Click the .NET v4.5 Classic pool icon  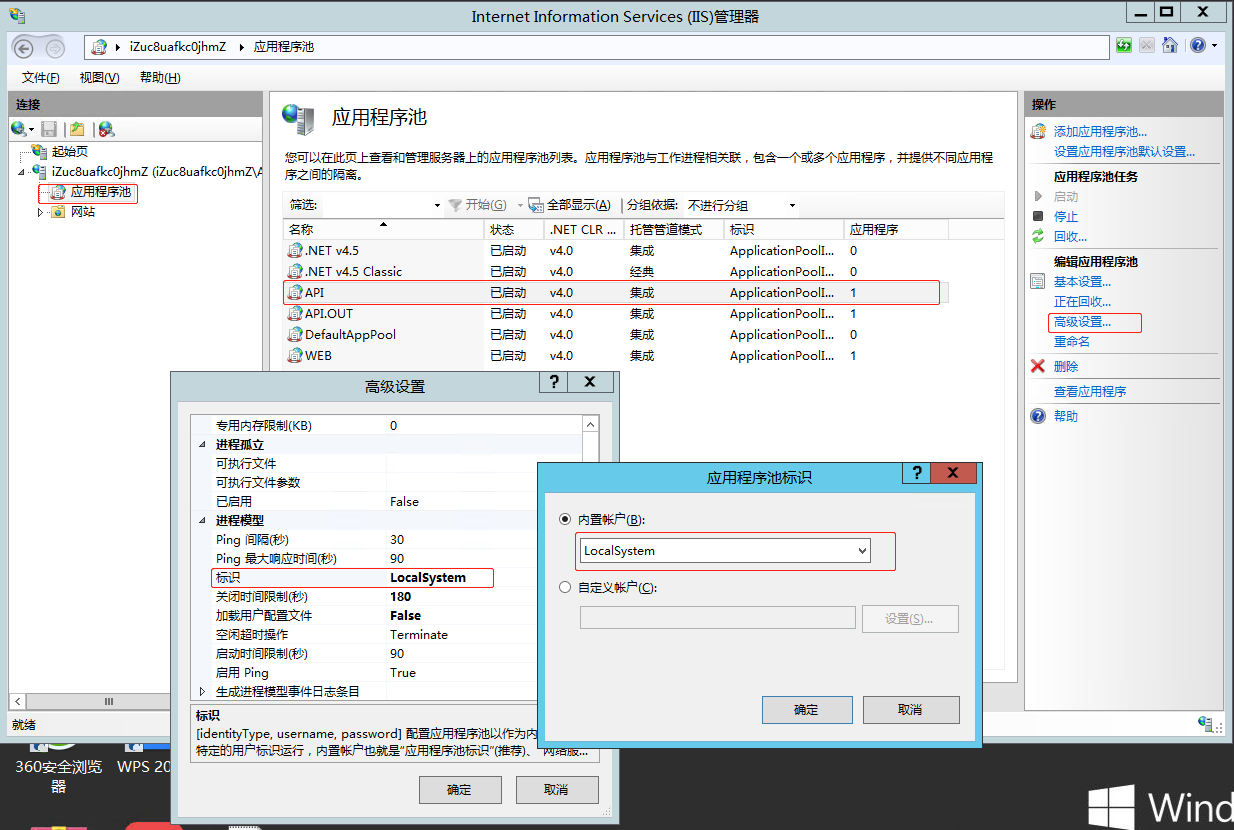pyautogui.click(x=295, y=272)
